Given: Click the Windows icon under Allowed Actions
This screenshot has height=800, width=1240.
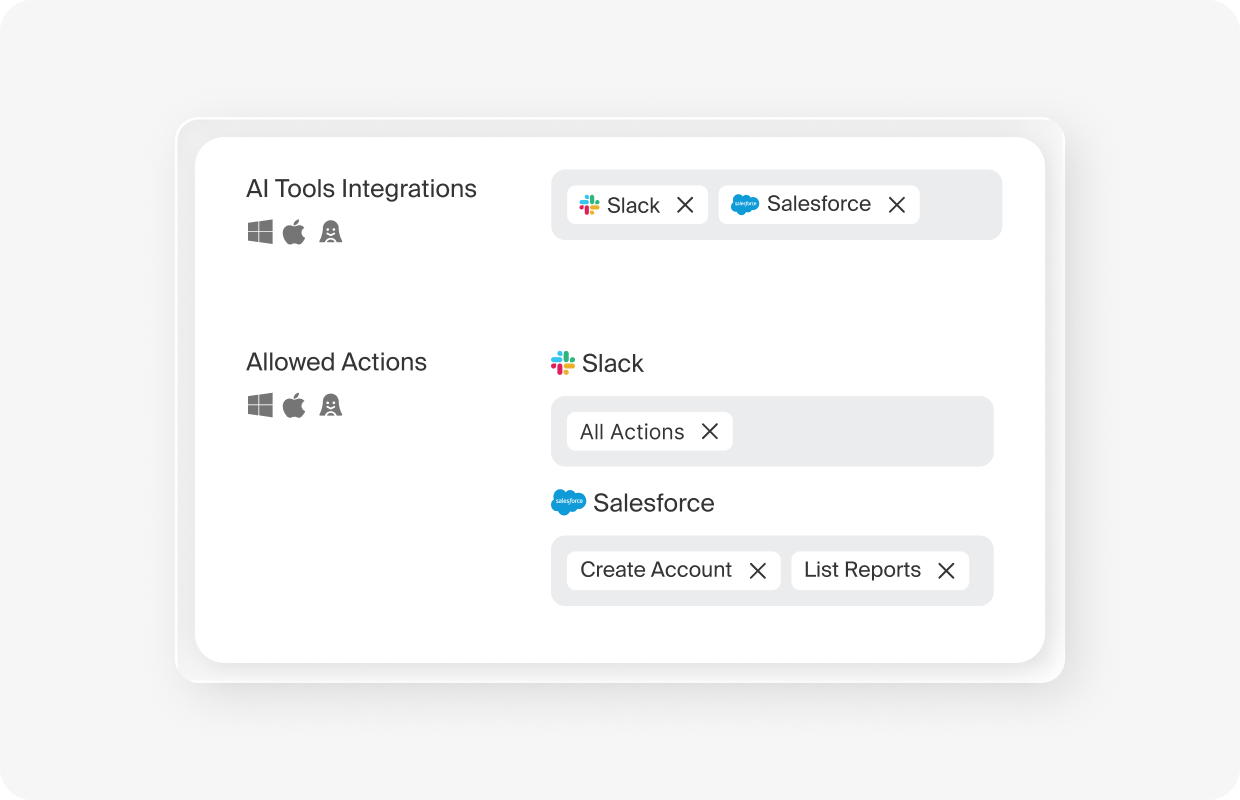Looking at the screenshot, I should pos(260,405).
